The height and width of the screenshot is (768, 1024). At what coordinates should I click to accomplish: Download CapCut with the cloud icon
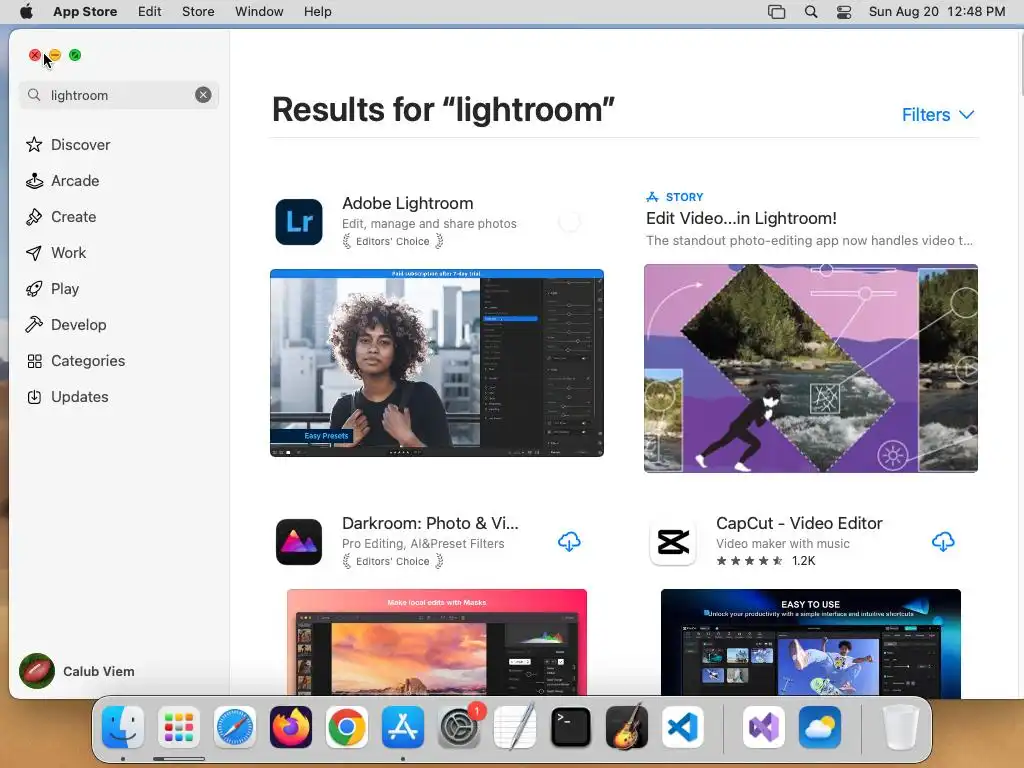pyautogui.click(x=943, y=541)
